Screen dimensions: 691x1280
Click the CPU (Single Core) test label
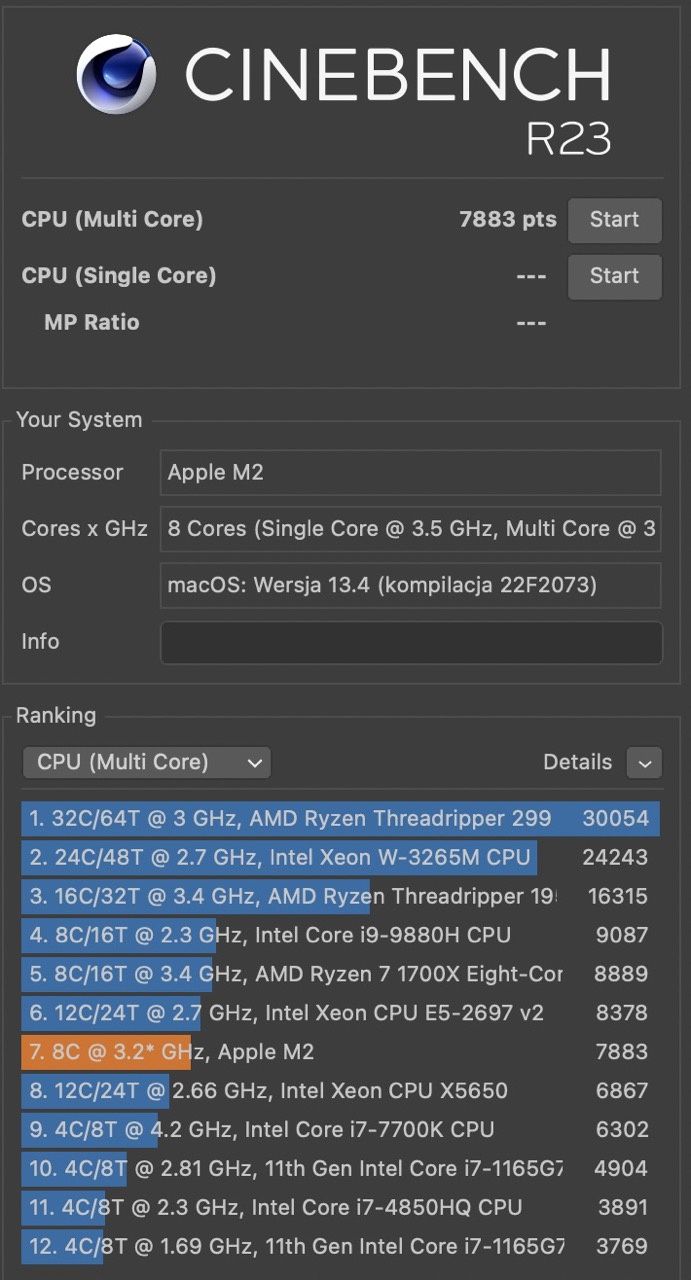pos(119,277)
